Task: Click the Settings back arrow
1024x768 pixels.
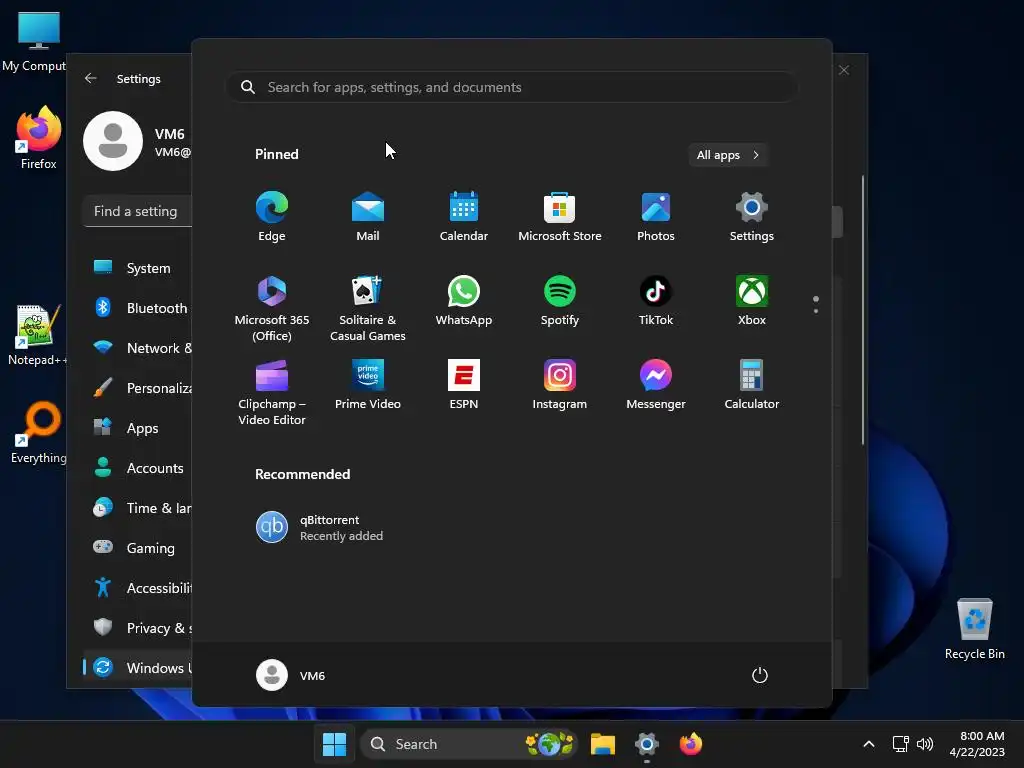Action: click(91, 78)
